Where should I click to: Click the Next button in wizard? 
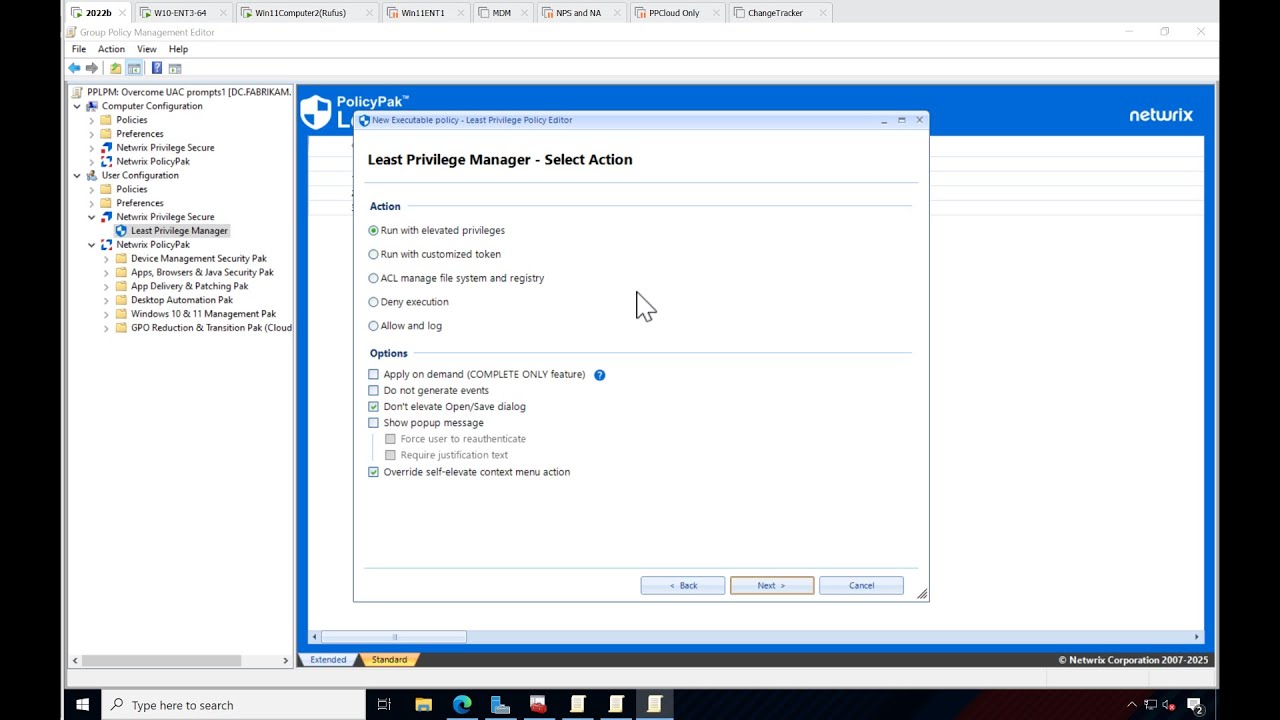[771, 586]
